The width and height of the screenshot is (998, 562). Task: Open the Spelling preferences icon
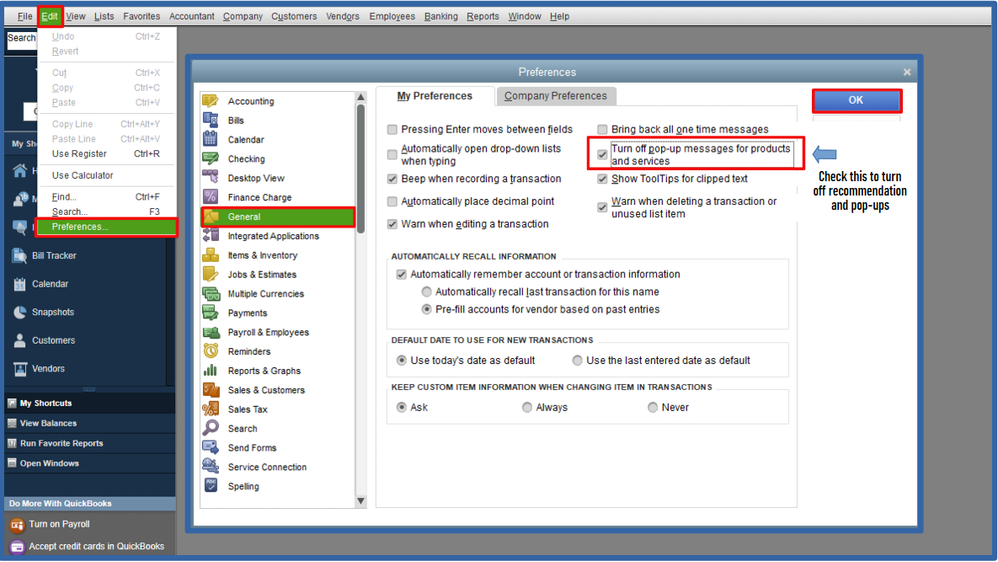(x=211, y=486)
